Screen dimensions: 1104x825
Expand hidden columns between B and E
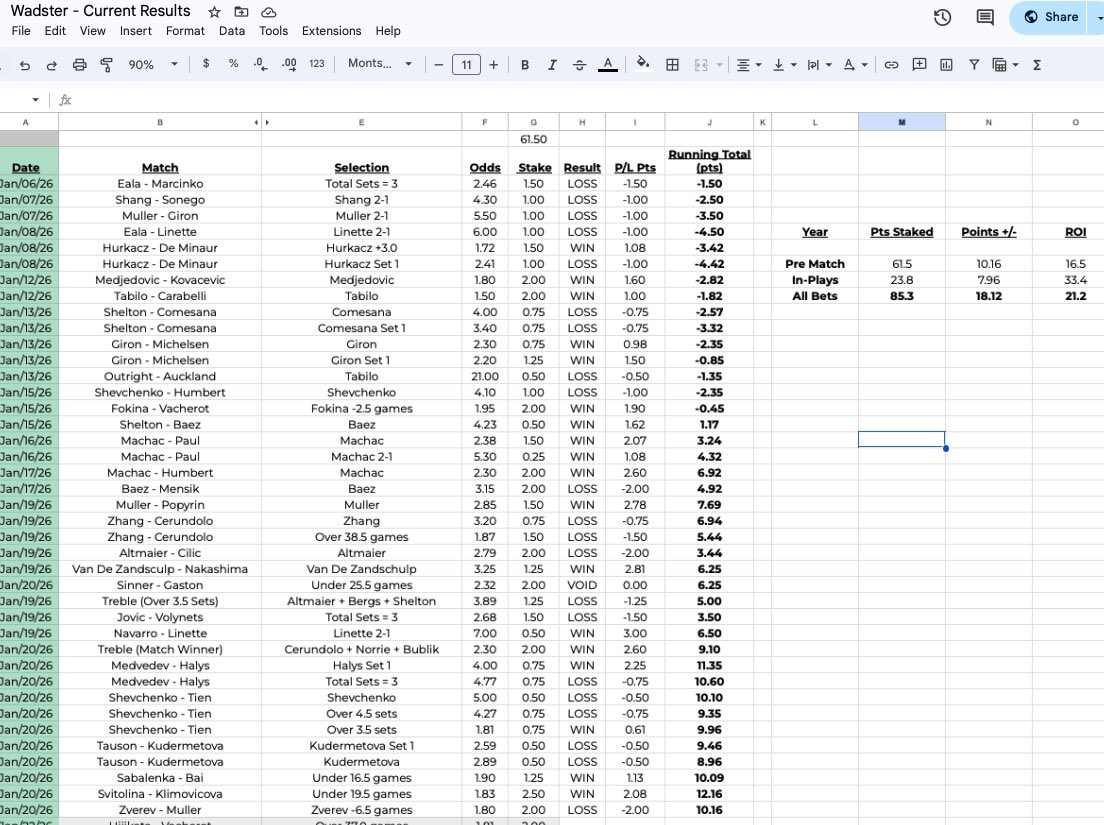point(261,122)
